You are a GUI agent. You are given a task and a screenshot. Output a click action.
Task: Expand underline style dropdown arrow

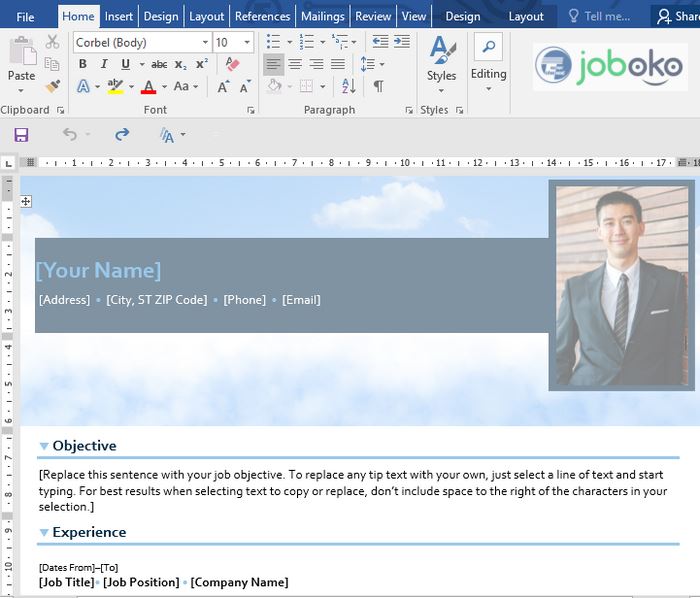pos(142,65)
